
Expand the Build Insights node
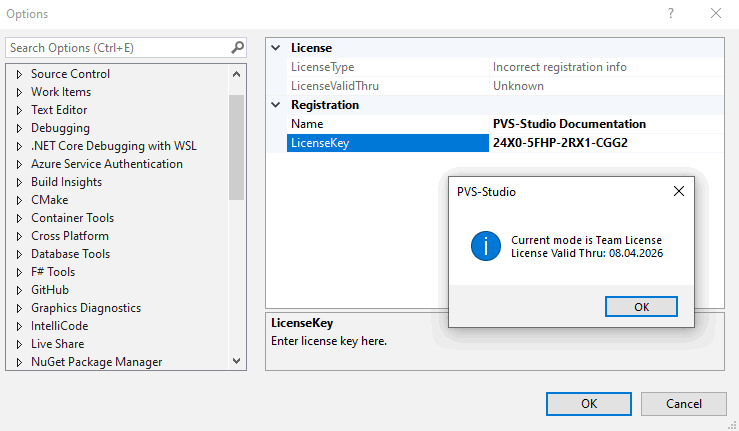(19, 182)
